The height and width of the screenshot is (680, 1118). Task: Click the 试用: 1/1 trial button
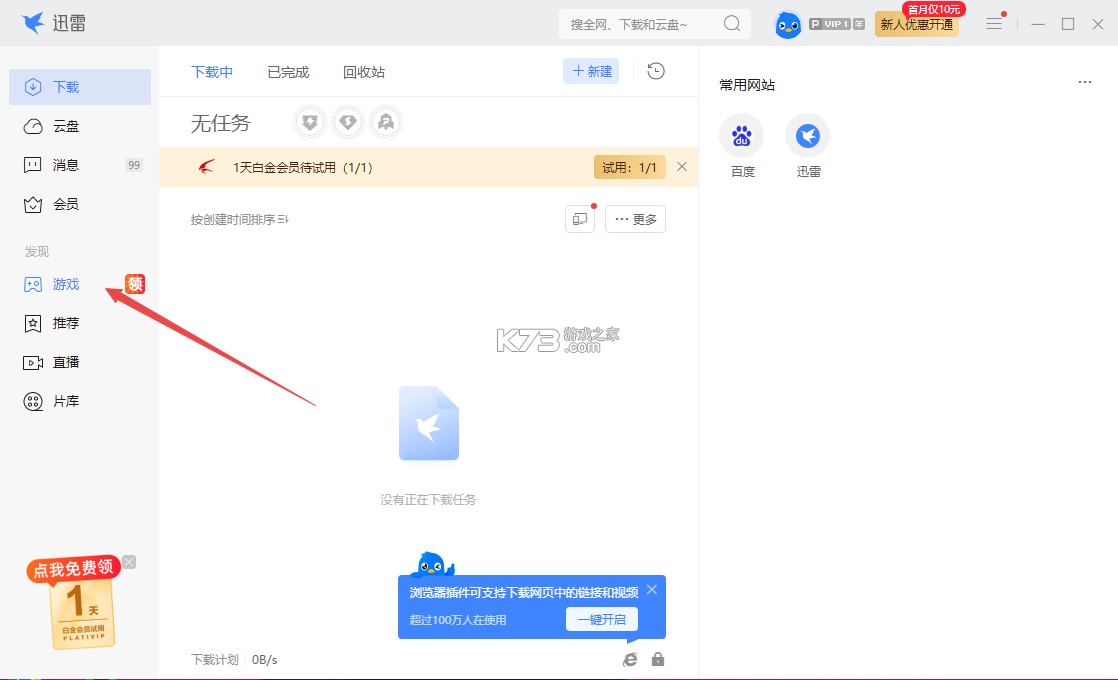point(630,168)
